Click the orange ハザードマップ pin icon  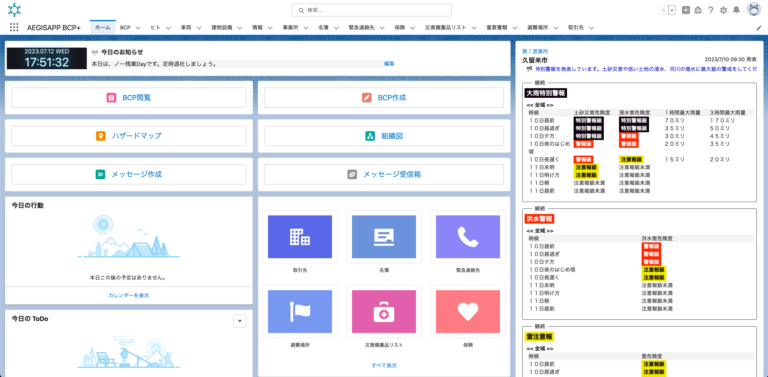pos(100,136)
